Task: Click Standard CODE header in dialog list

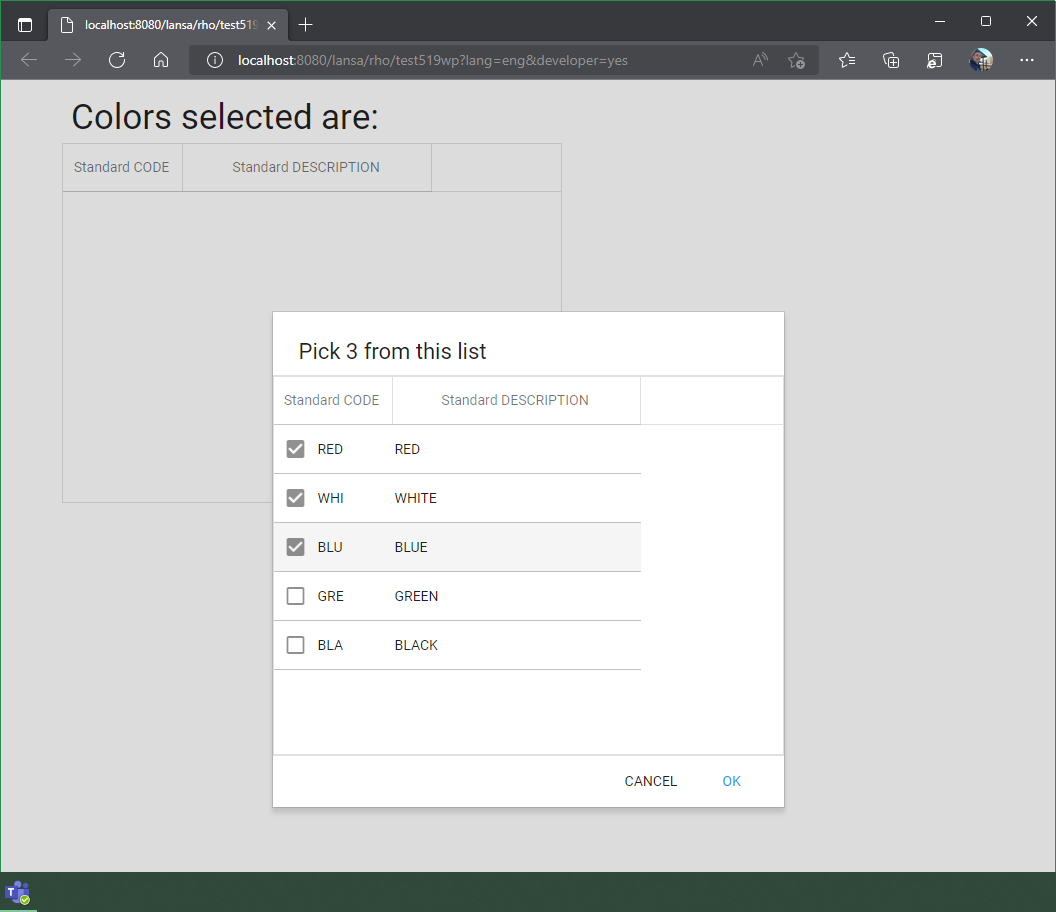Action: click(331, 400)
